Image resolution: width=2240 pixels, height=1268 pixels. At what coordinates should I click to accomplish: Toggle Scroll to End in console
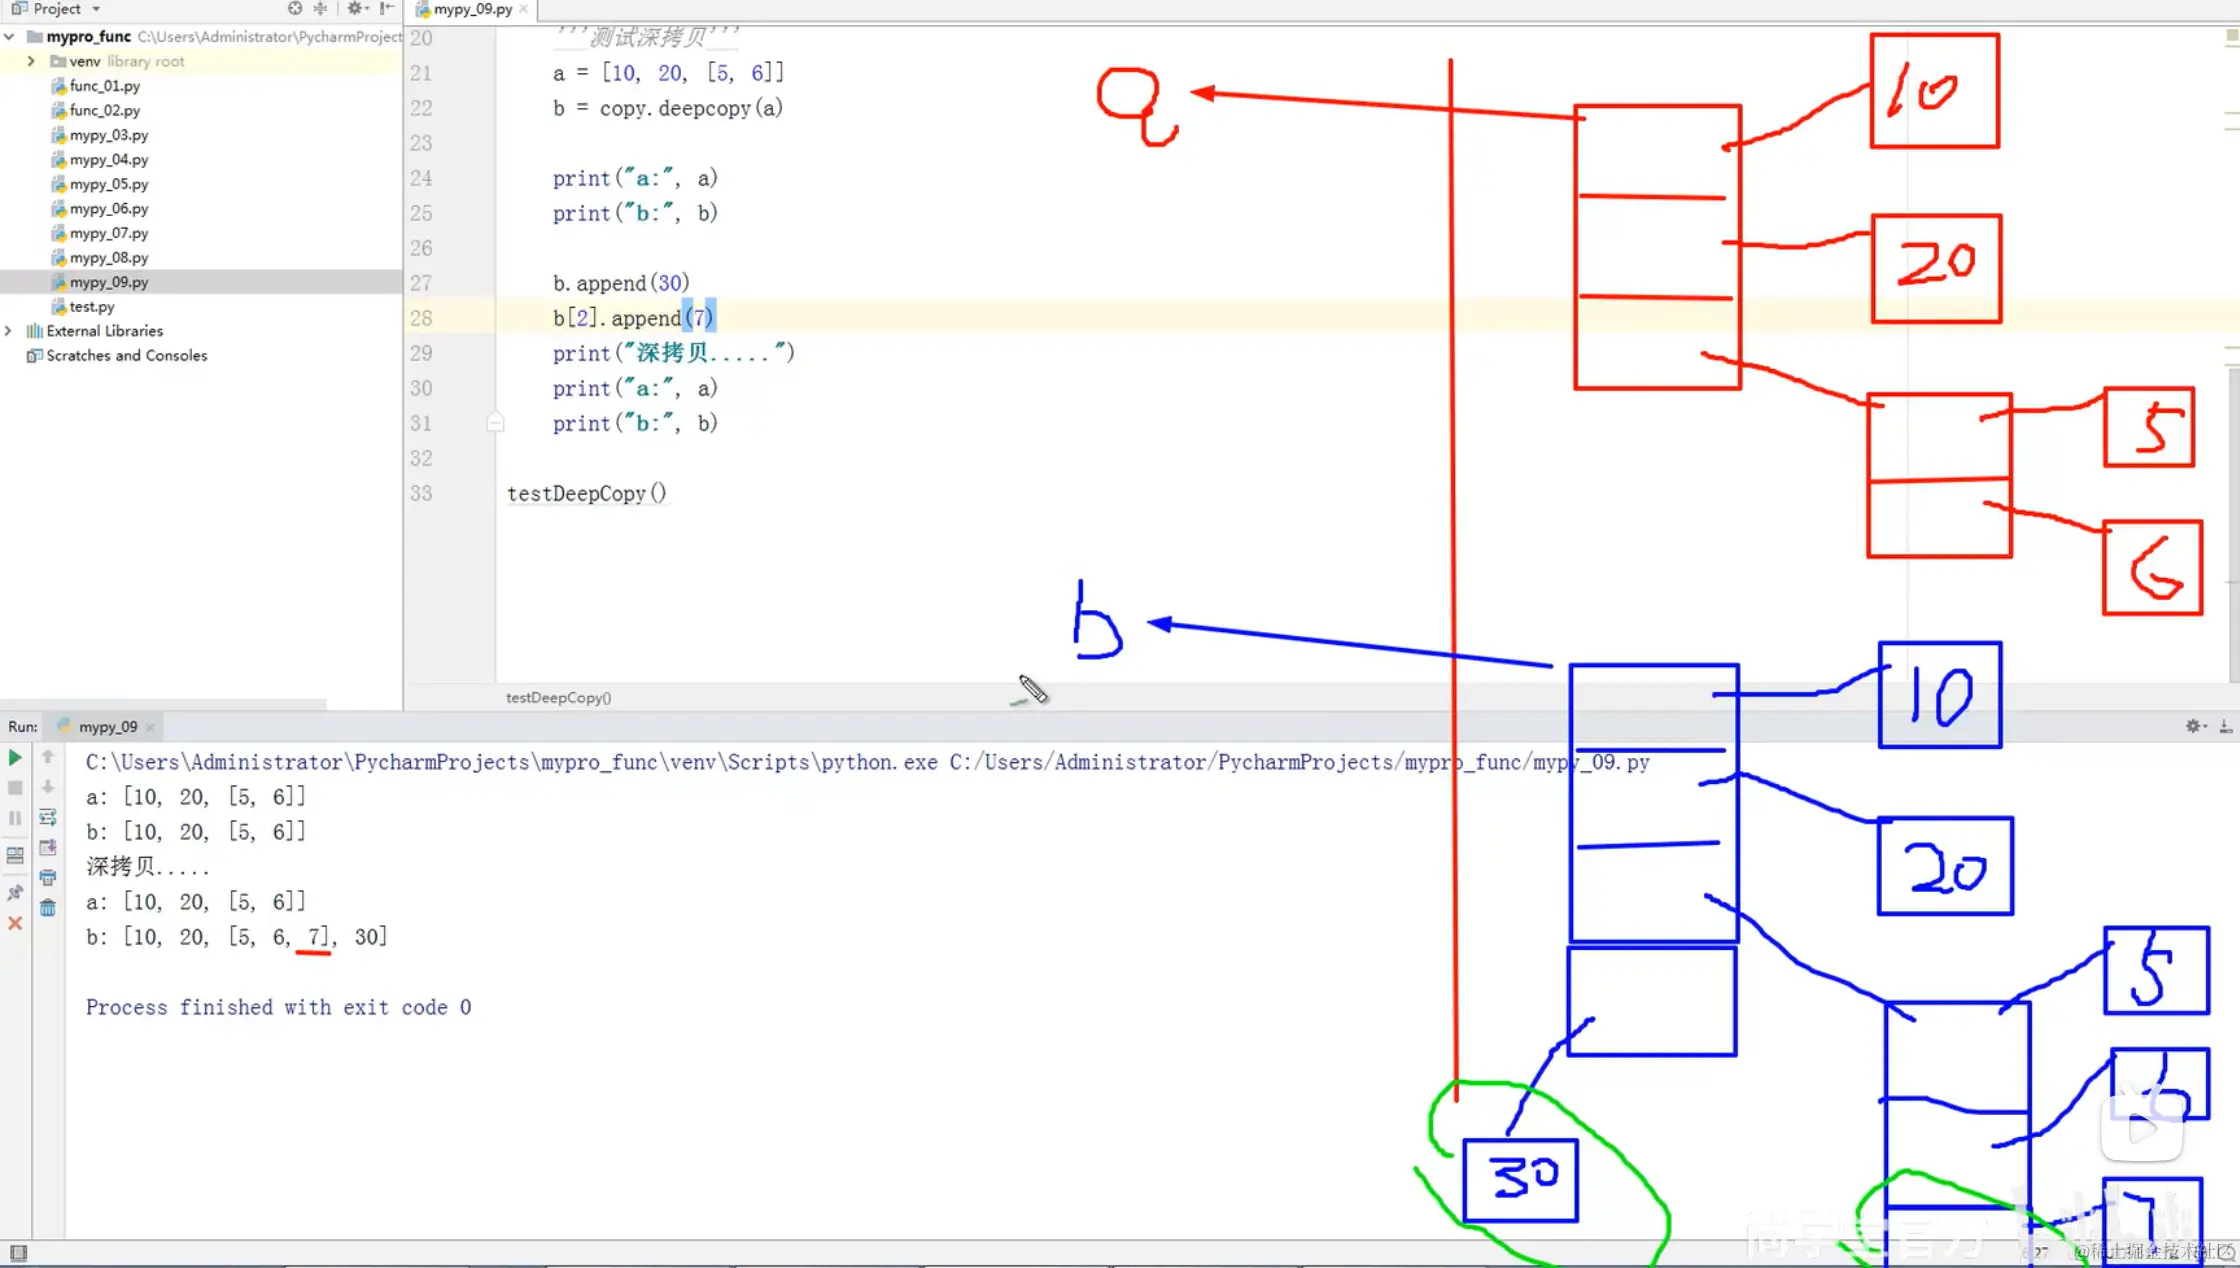[47, 847]
